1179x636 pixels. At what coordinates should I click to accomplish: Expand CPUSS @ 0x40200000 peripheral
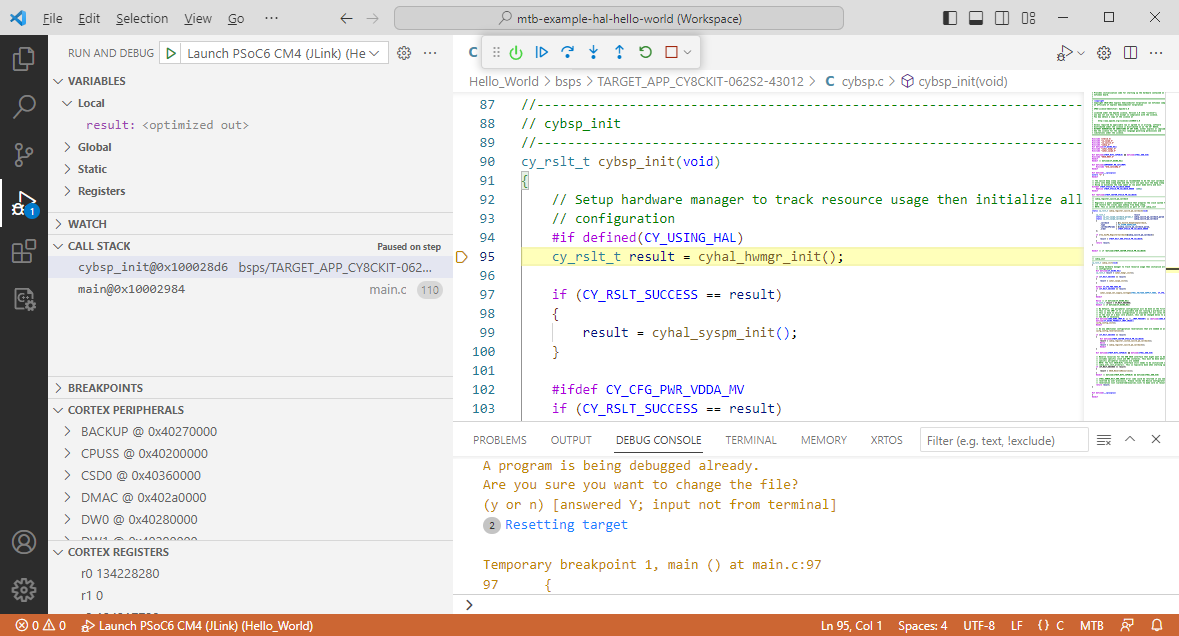144,453
